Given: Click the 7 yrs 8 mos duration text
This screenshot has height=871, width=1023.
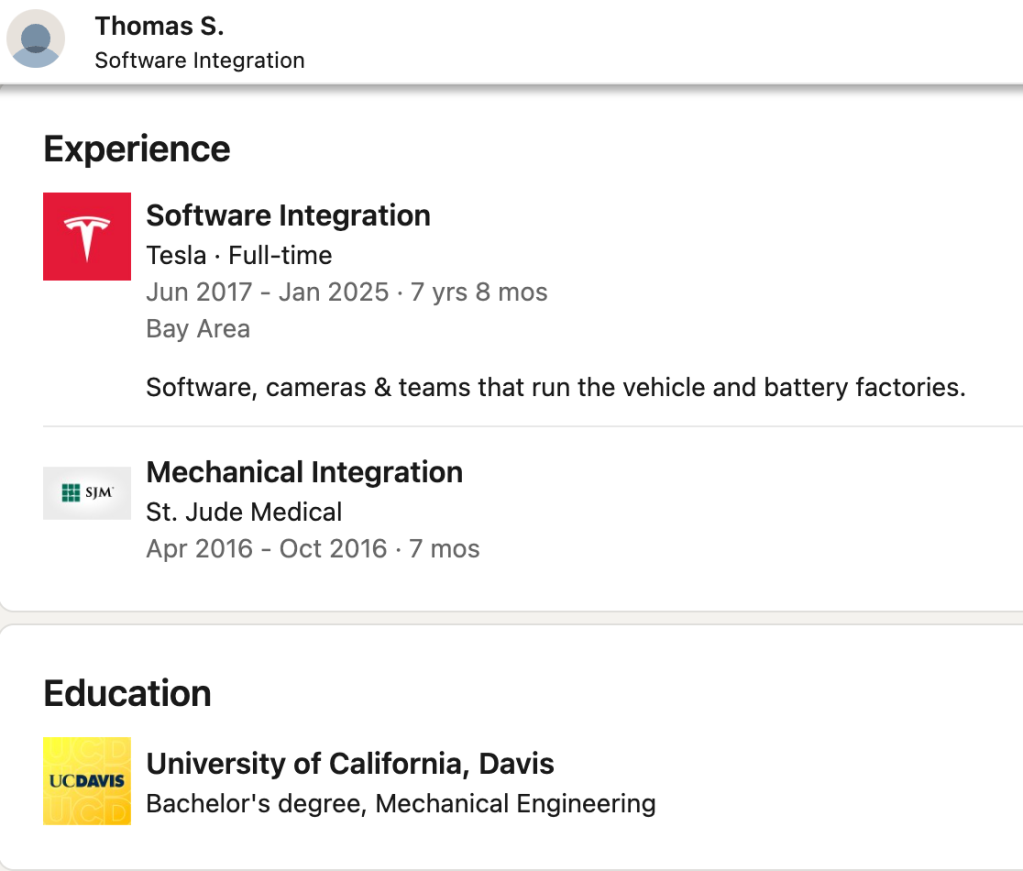Looking at the screenshot, I should [478, 292].
